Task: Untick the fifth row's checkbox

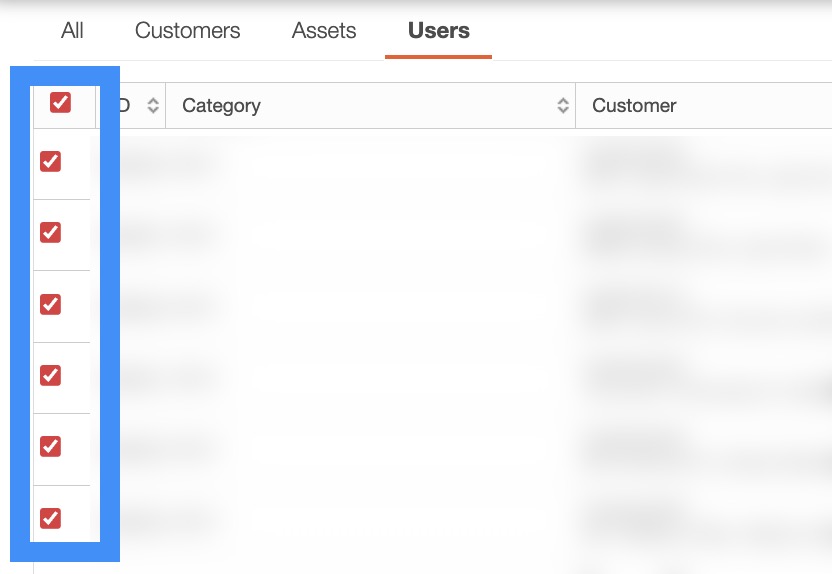Action: (50, 447)
